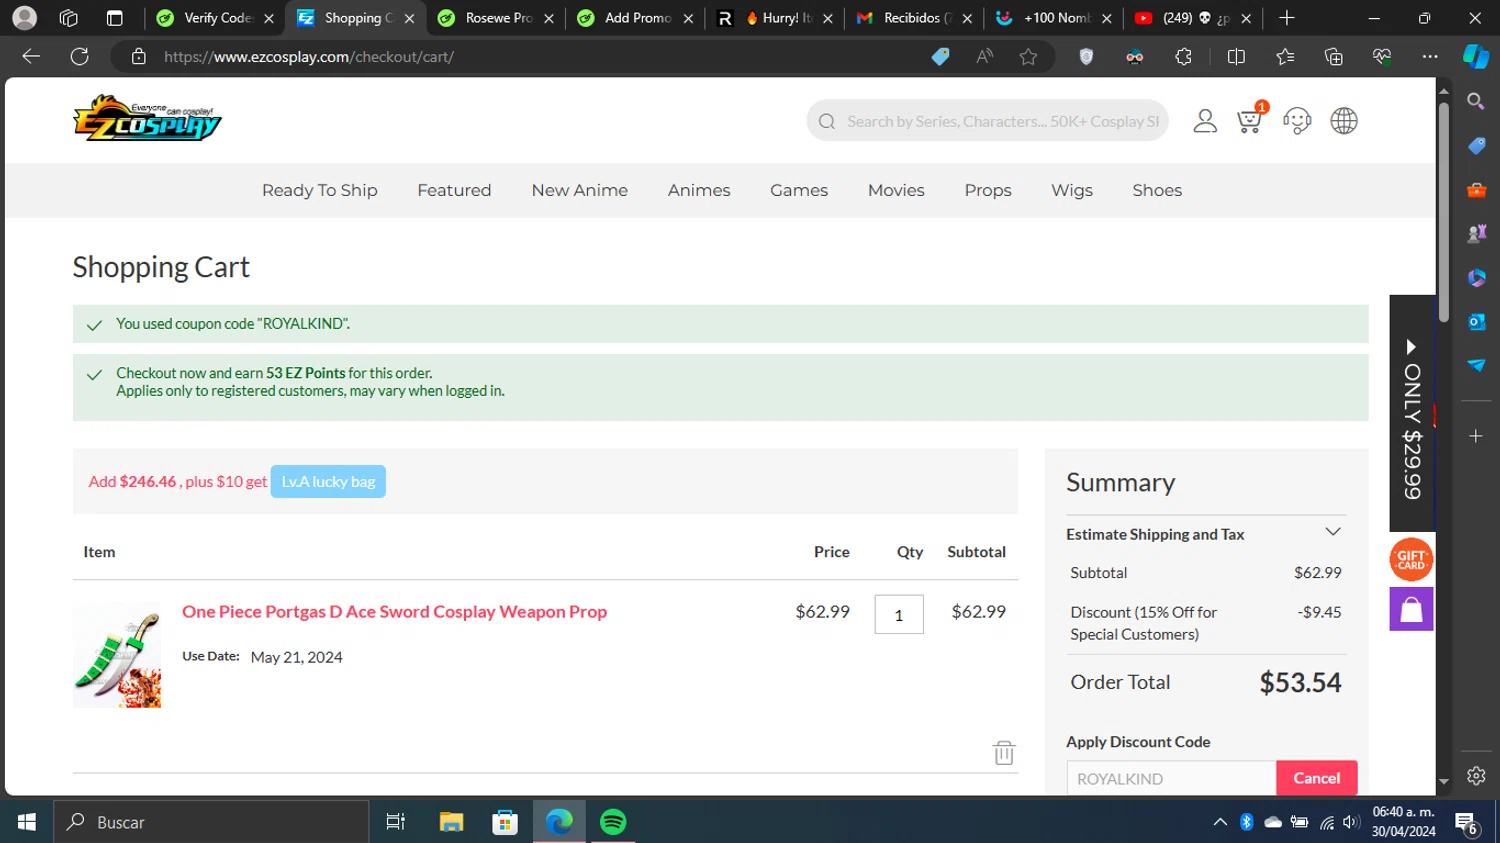This screenshot has width=1500, height=843.
Task: Add a new sidebar app with plus
Action: 1476,436
